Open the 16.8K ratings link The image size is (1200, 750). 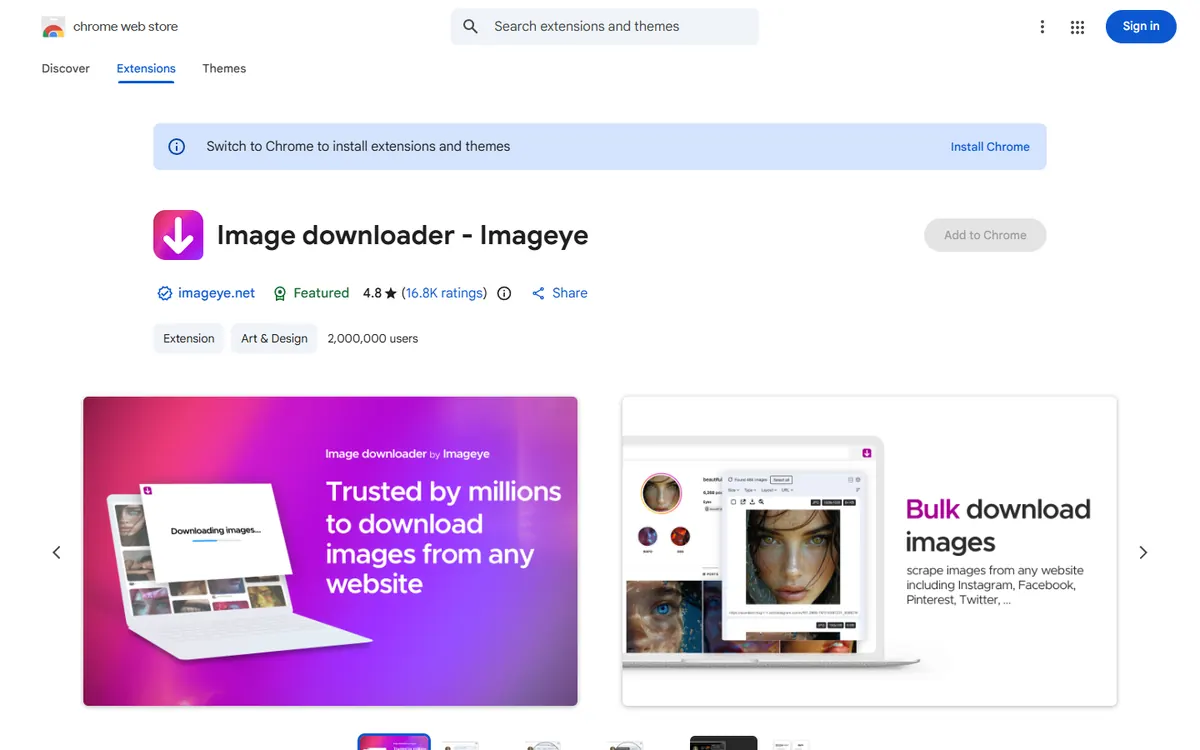pyautogui.click(x=444, y=293)
